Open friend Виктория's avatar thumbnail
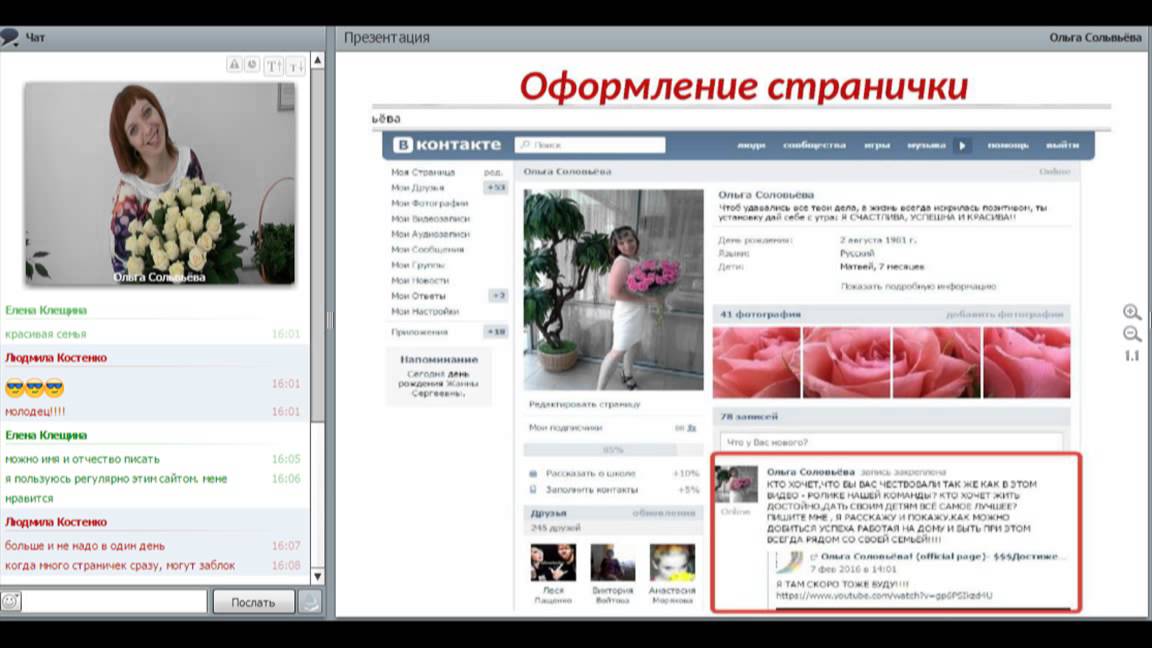Screen dimensions: 1152x648 click(x=613, y=563)
